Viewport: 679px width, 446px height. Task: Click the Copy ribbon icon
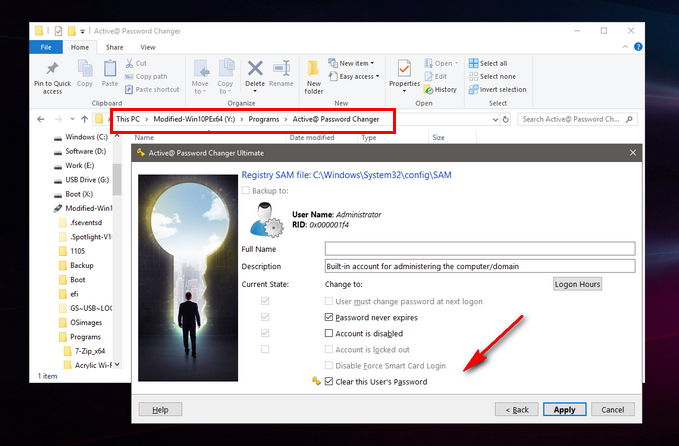point(85,68)
